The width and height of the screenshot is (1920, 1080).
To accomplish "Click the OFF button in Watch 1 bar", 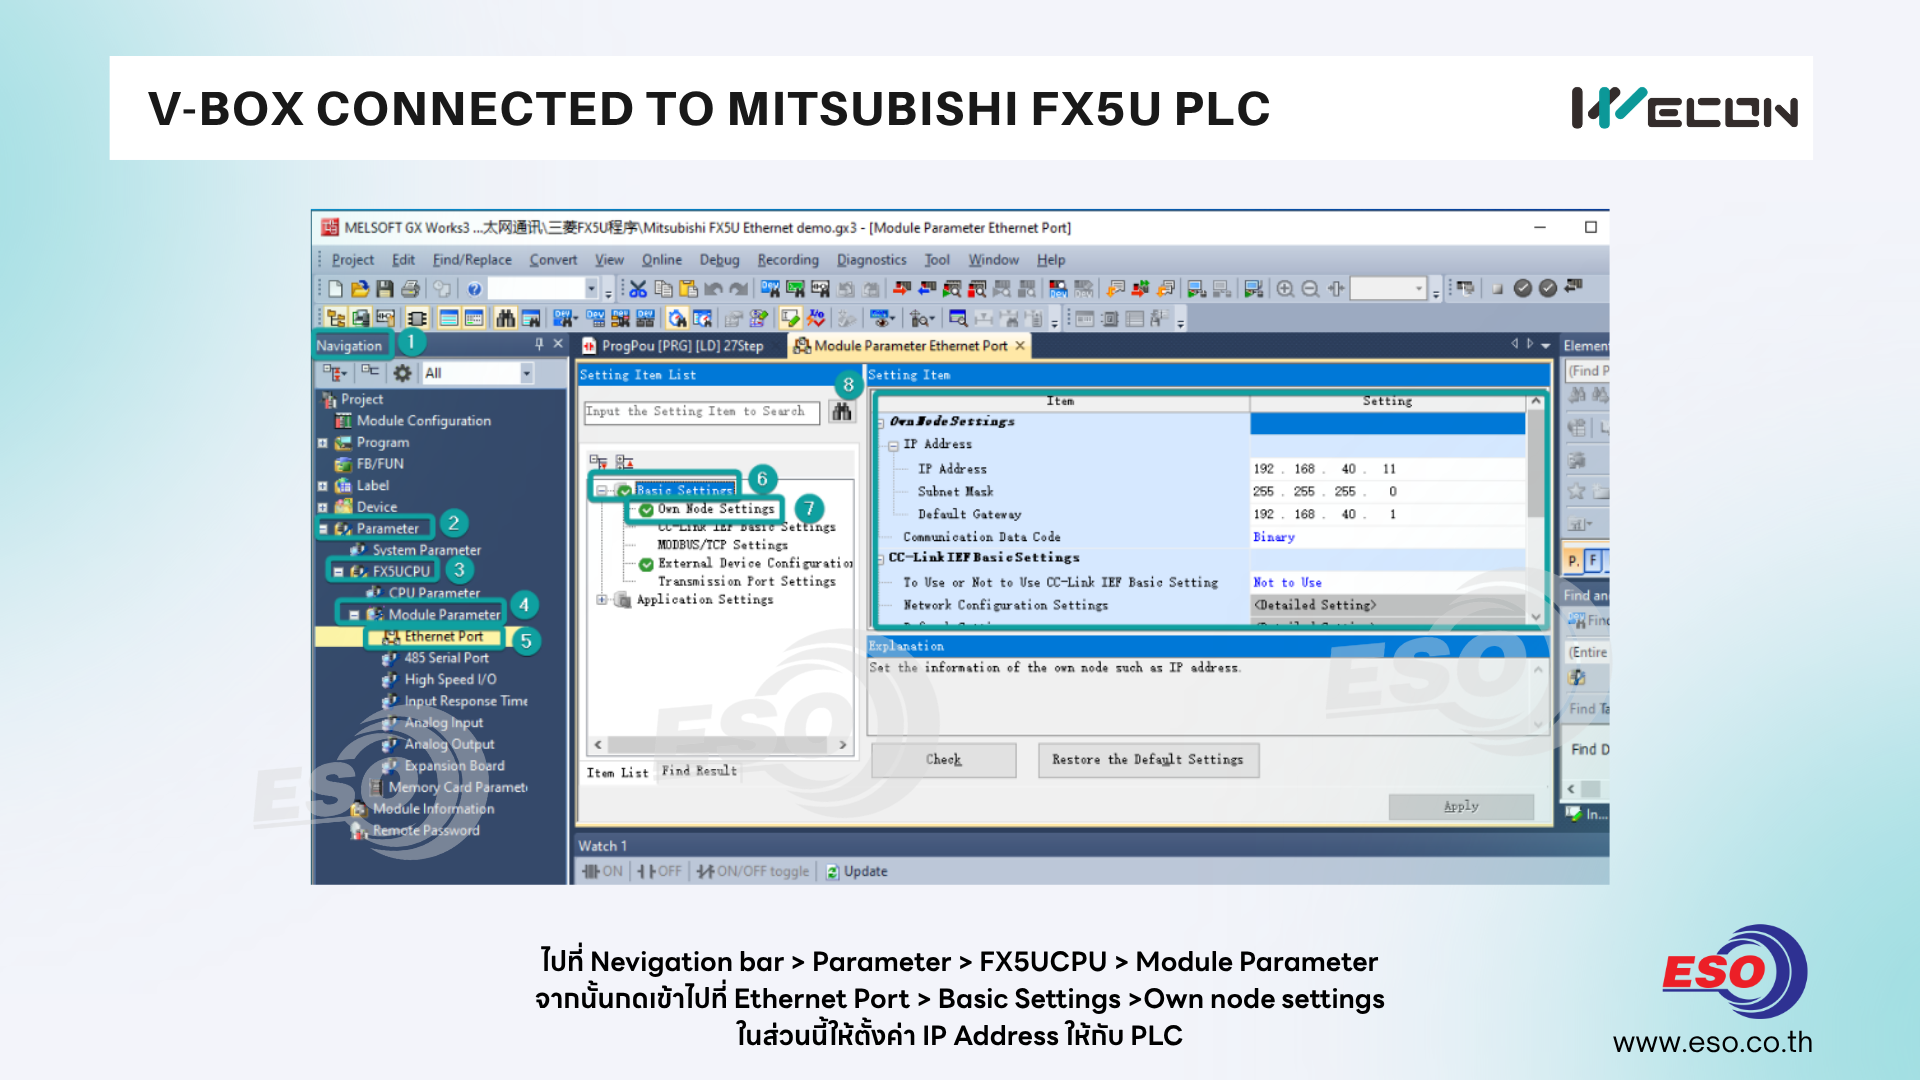I will tap(660, 872).
